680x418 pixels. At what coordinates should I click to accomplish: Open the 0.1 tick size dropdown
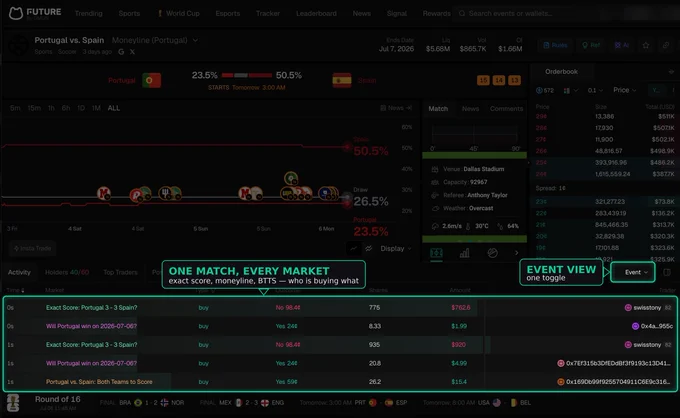coord(595,90)
